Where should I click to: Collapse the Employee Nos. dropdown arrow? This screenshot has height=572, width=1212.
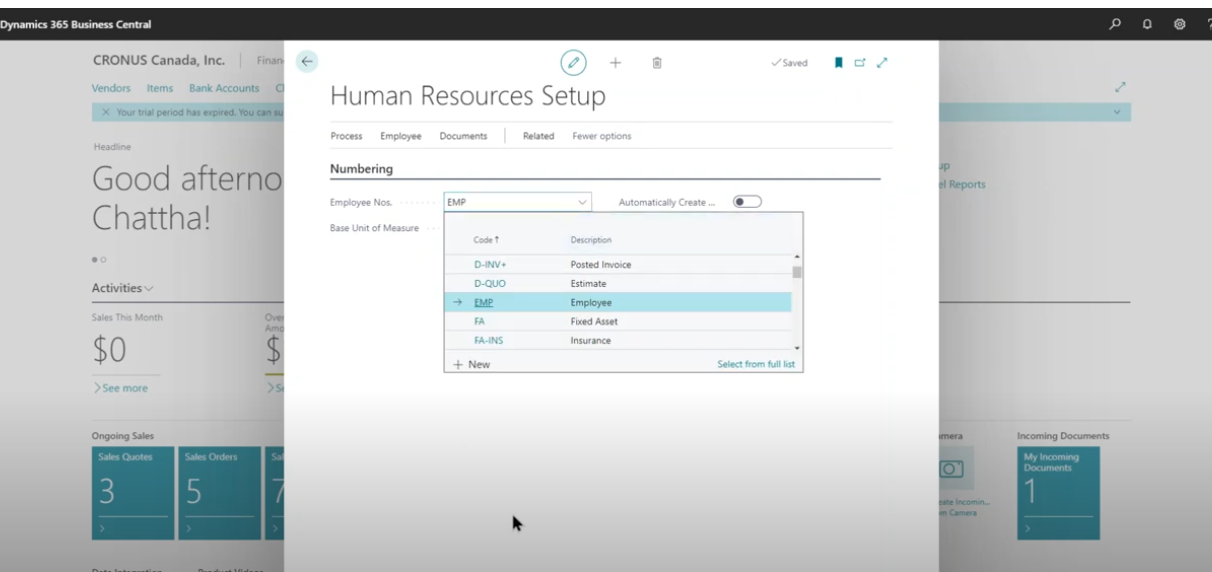tap(582, 202)
